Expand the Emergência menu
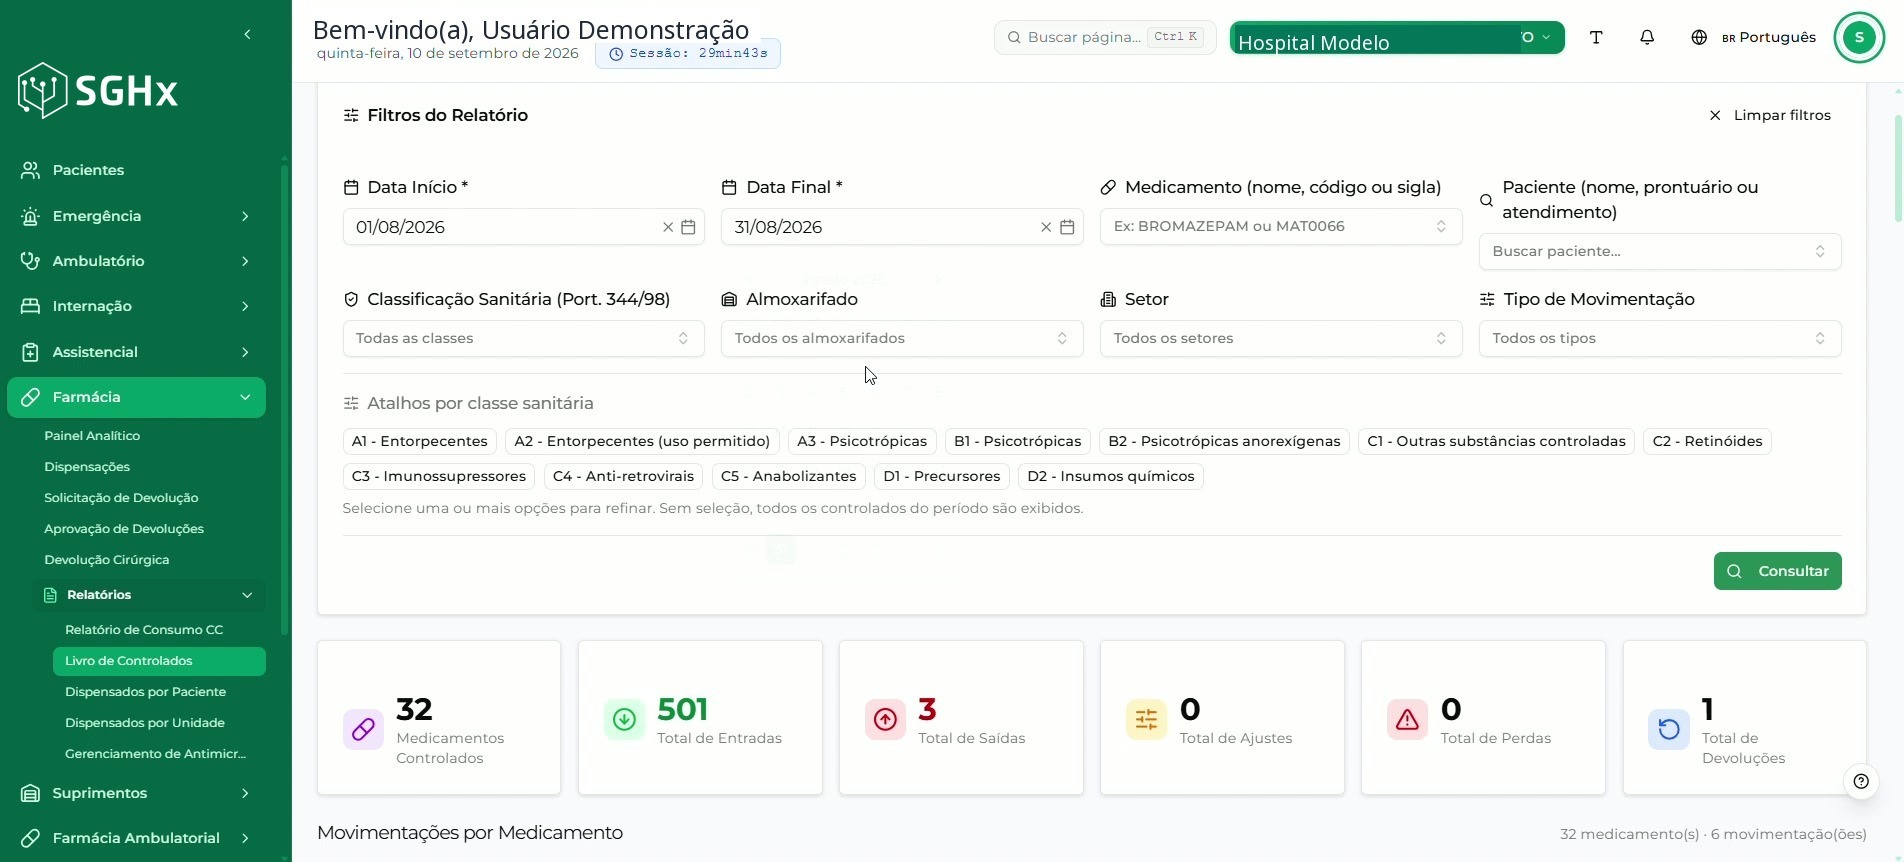The width and height of the screenshot is (1904, 862). click(136, 216)
